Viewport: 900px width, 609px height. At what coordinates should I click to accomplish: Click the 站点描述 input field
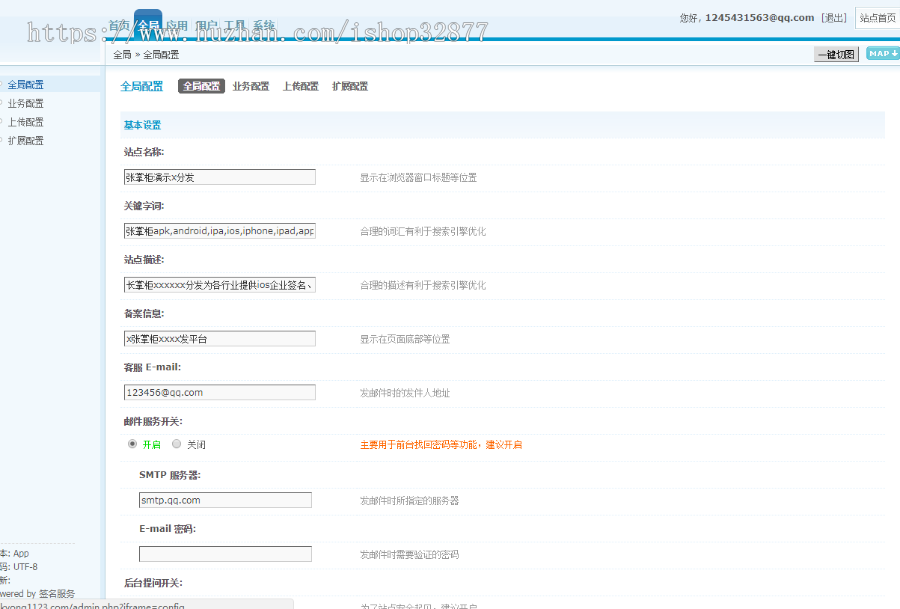(220, 285)
